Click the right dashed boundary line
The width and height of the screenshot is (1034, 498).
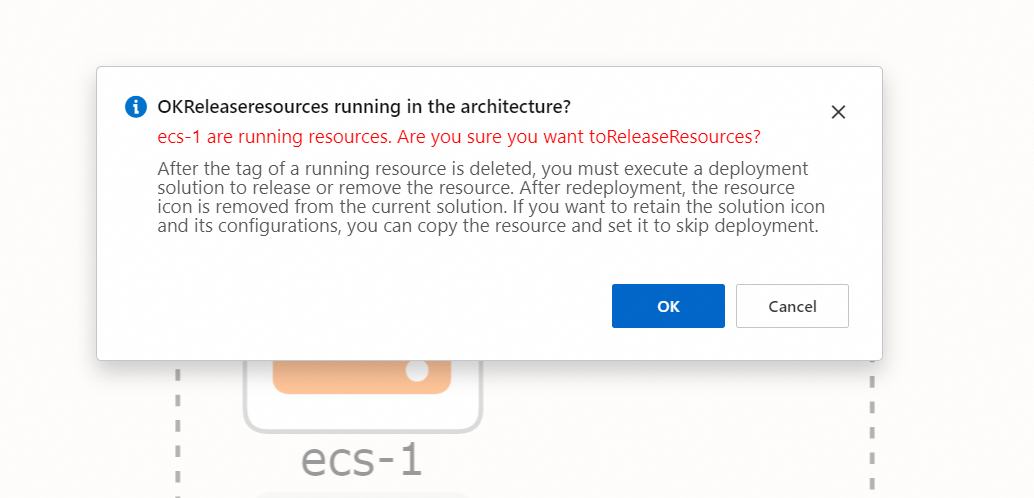pos(872,430)
